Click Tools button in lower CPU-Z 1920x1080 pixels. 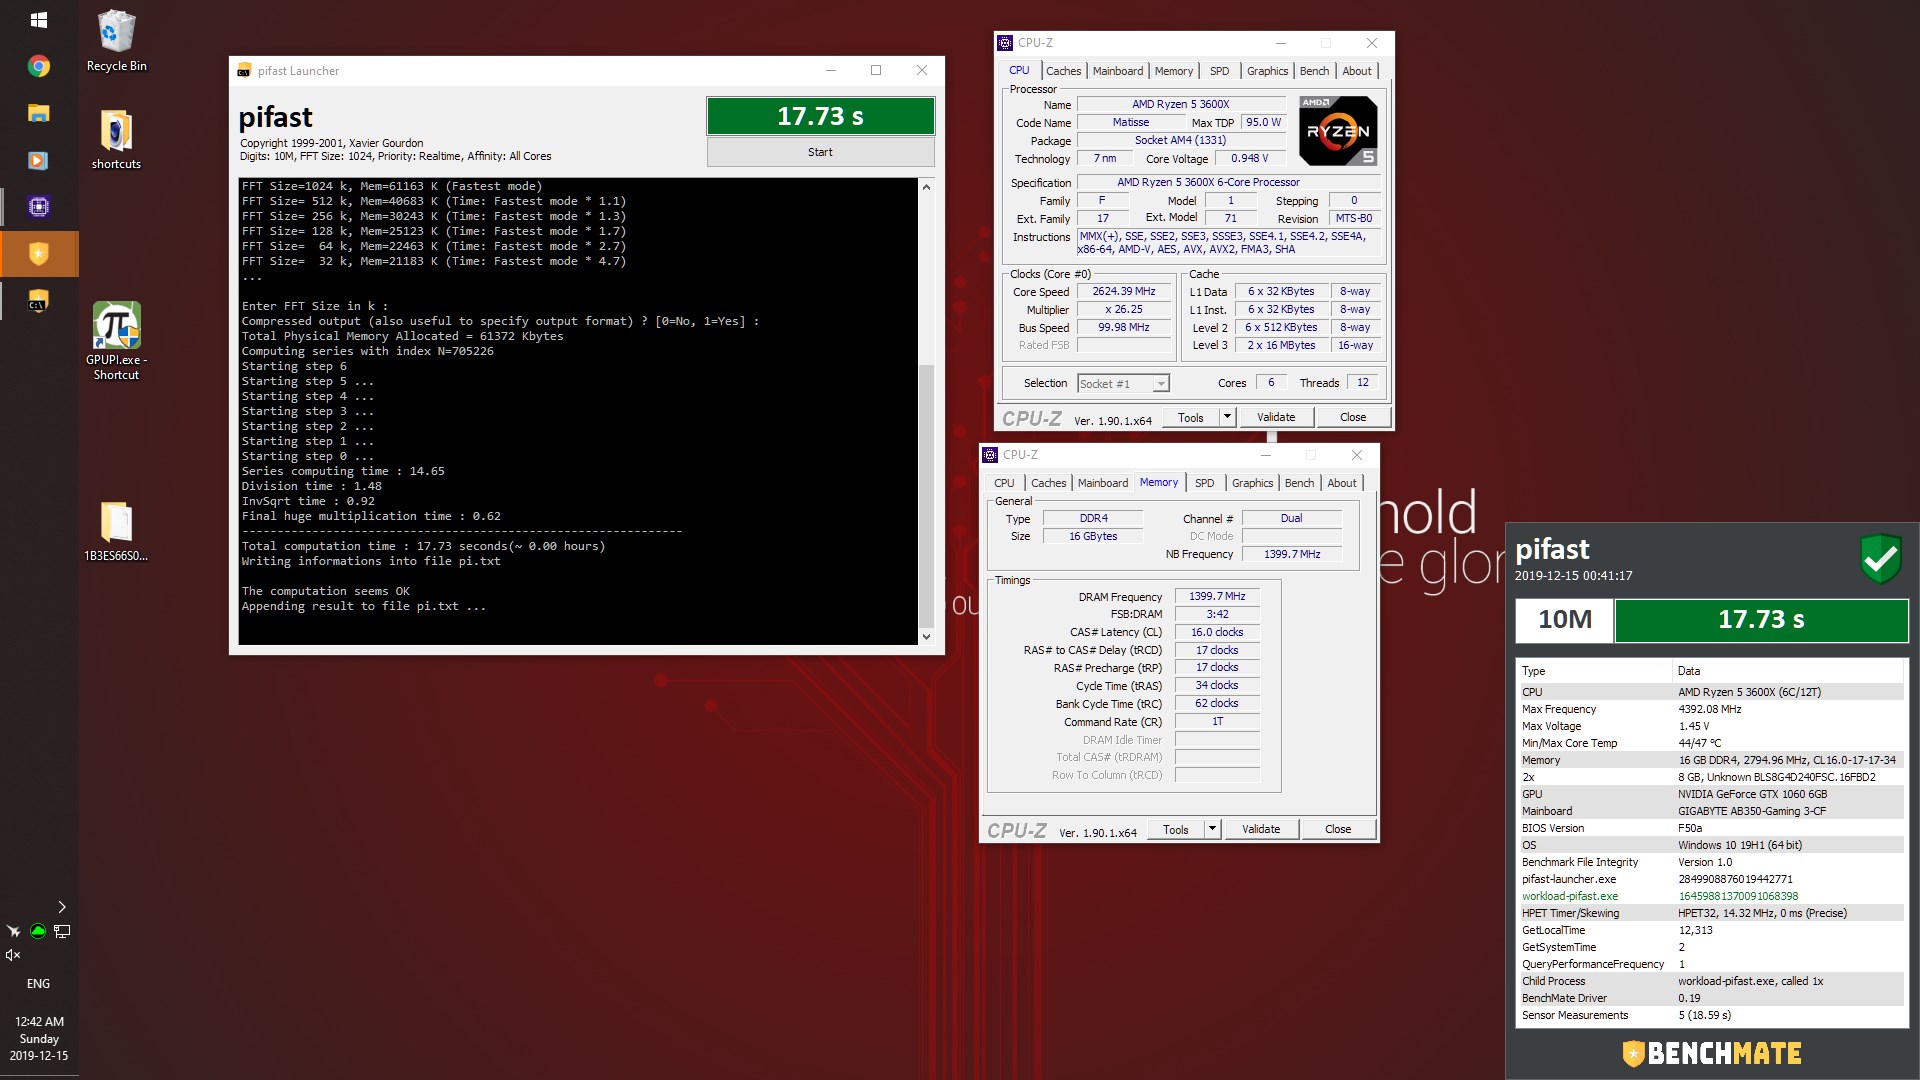point(1175,829)
